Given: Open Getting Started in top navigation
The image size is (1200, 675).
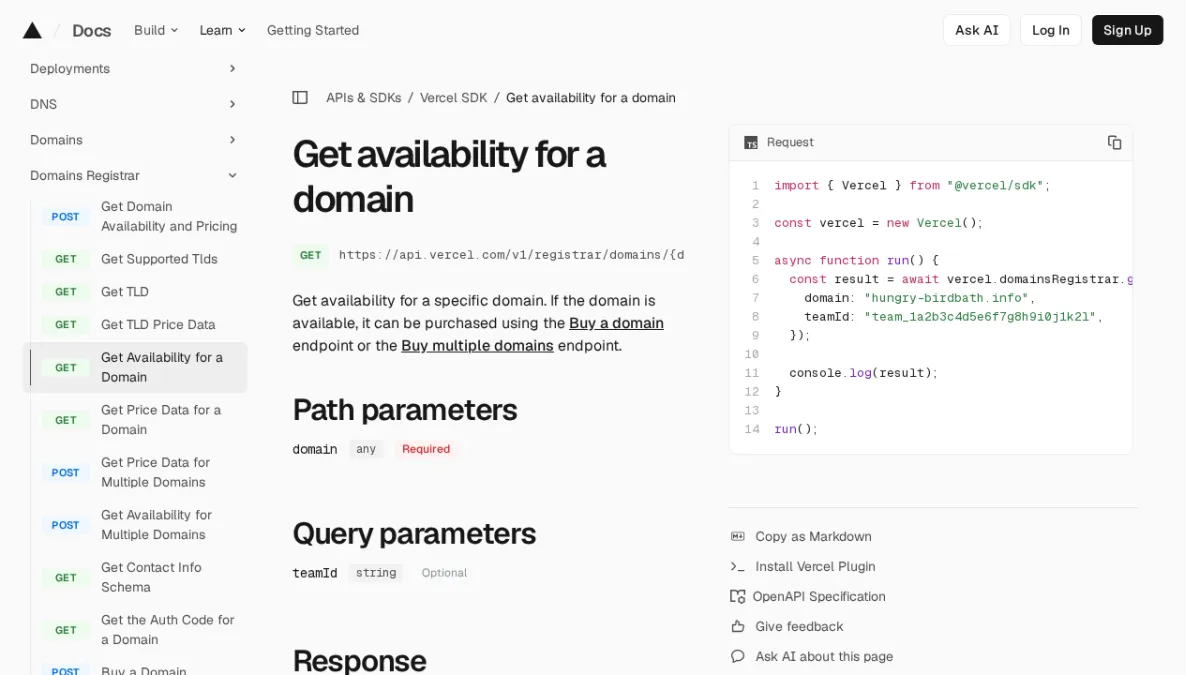Looking at the screenshot, I should point(313,30).
